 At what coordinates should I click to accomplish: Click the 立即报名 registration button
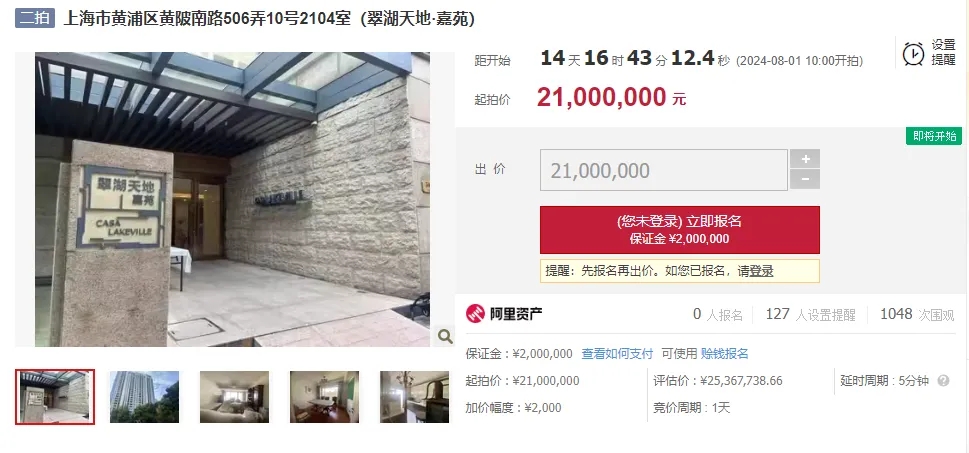tap(680, 230)
